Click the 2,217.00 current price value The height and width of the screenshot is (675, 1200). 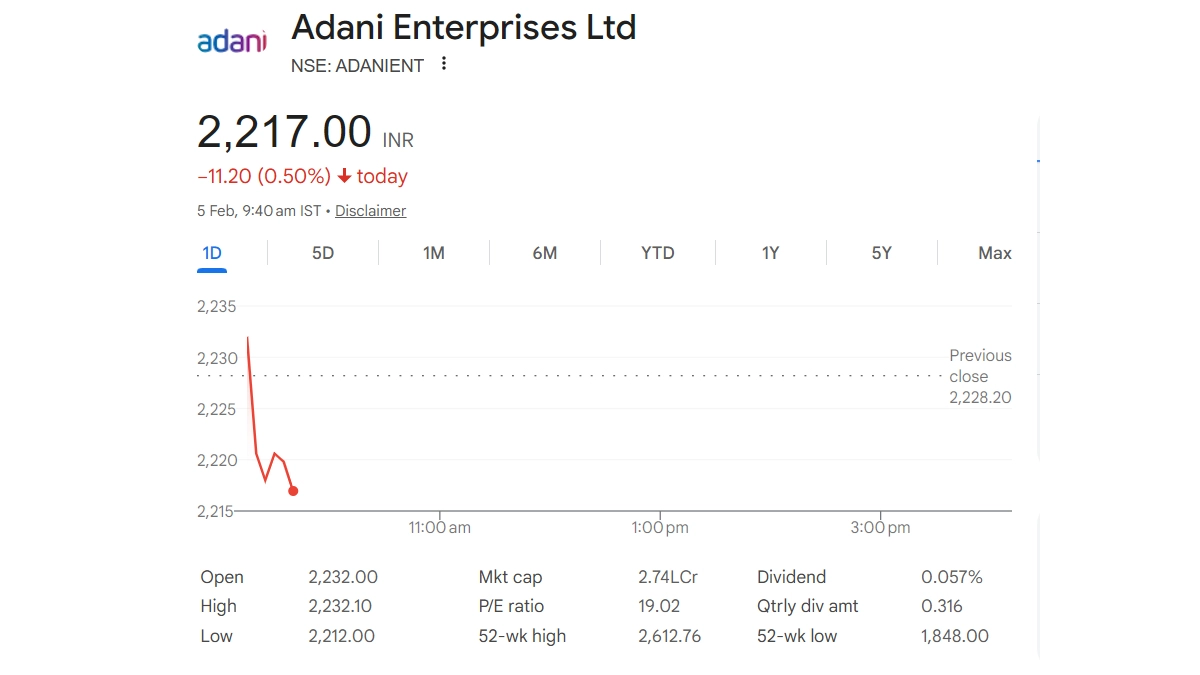(285, 132)
